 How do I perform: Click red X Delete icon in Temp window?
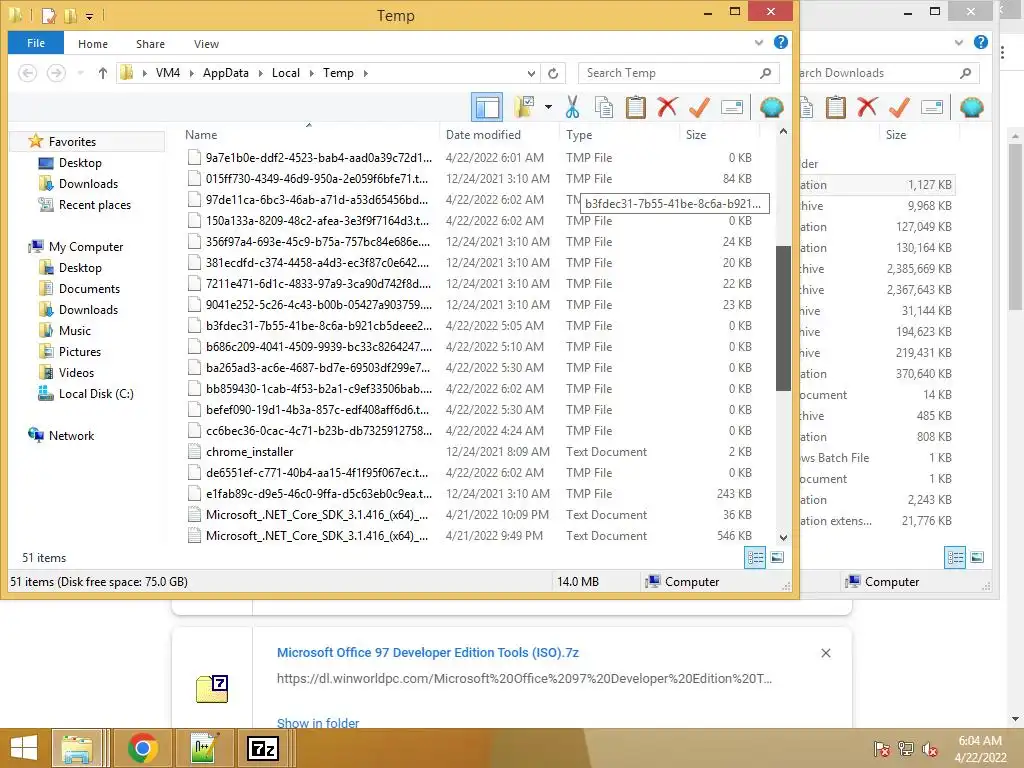pos(667,107)
